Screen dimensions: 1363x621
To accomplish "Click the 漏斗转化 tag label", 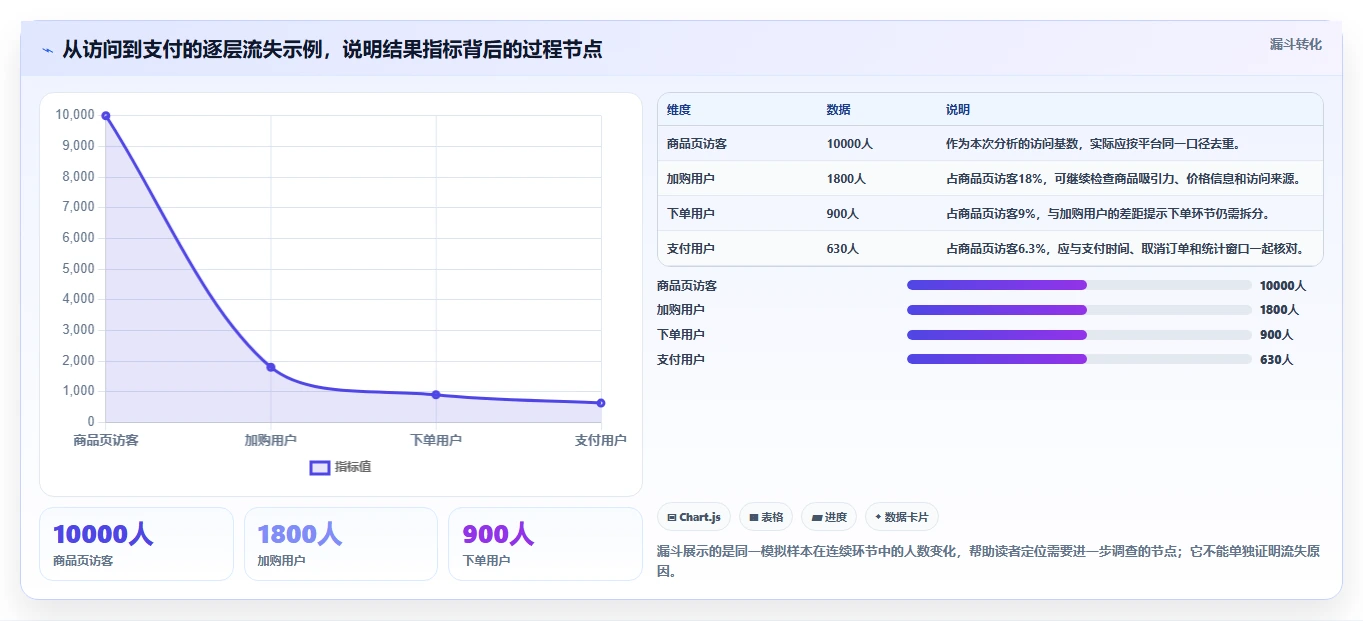I will tap(1295, 44).
